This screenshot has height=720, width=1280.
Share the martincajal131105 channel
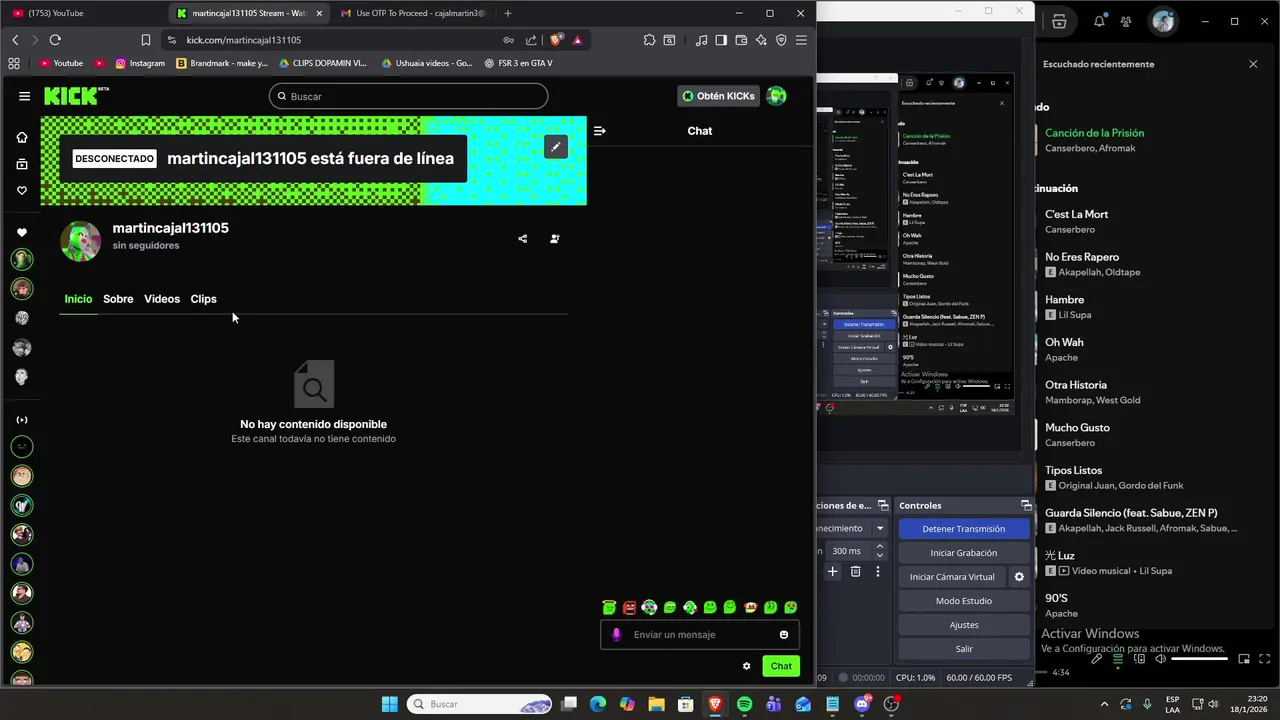(x=522, y=239)
